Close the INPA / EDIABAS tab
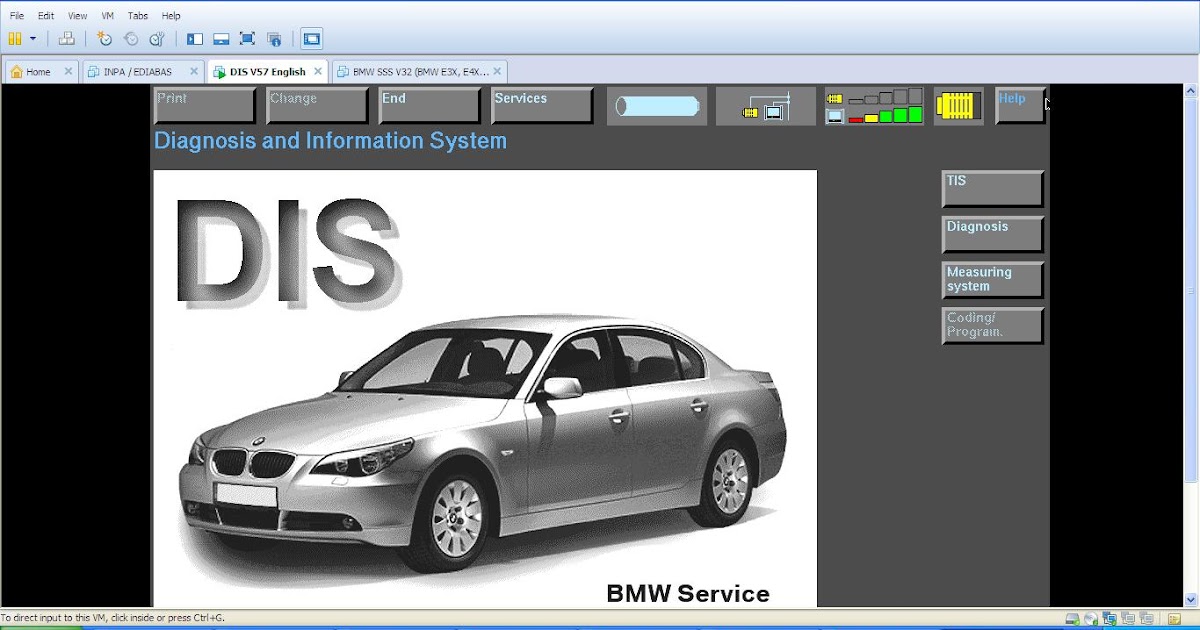The width and height of the screenshot is (1200, 630). coord(194,72)
